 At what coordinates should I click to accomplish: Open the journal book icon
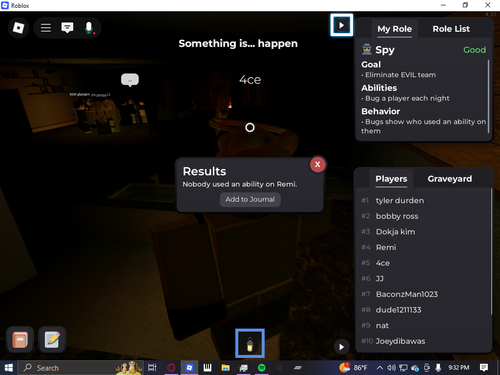coord(20,340)
